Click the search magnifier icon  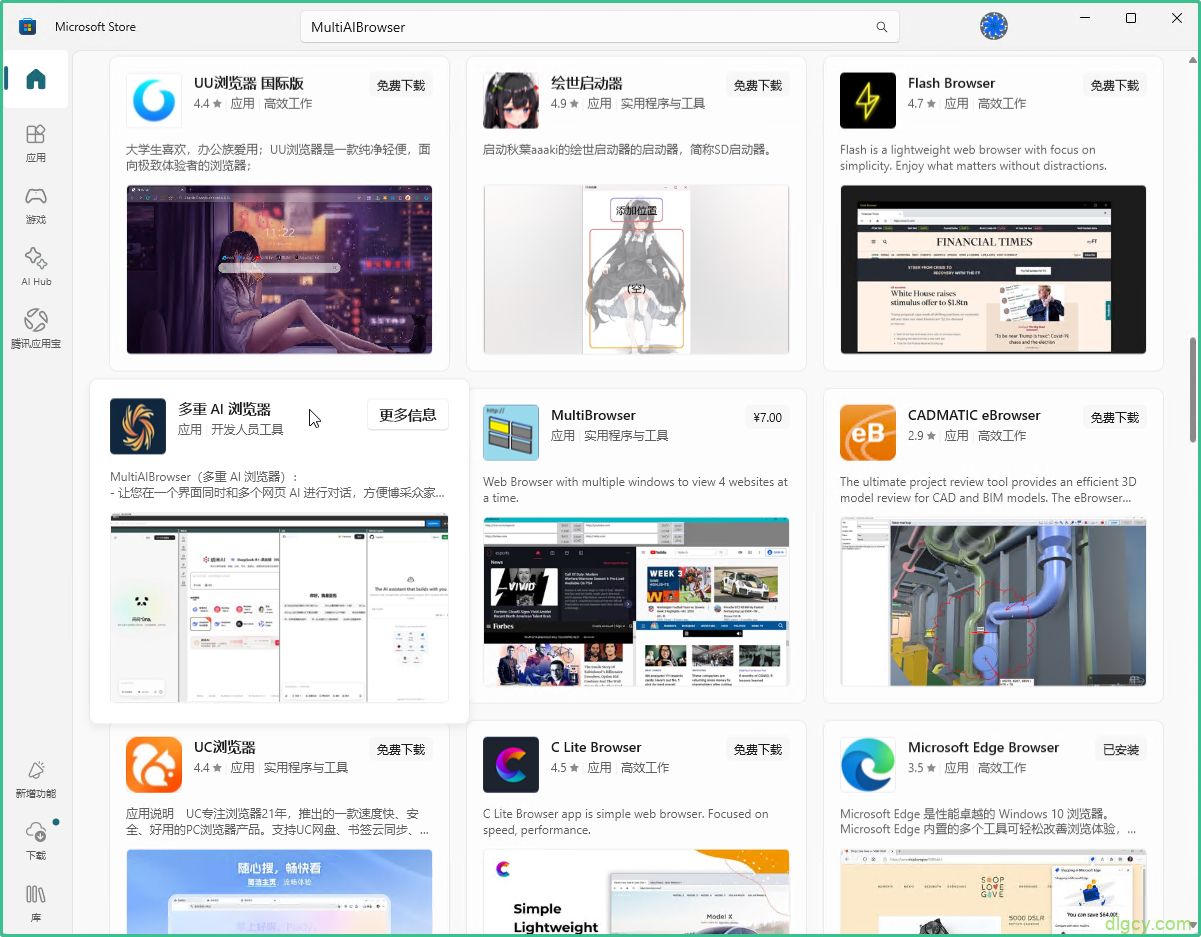coord(881,27)
